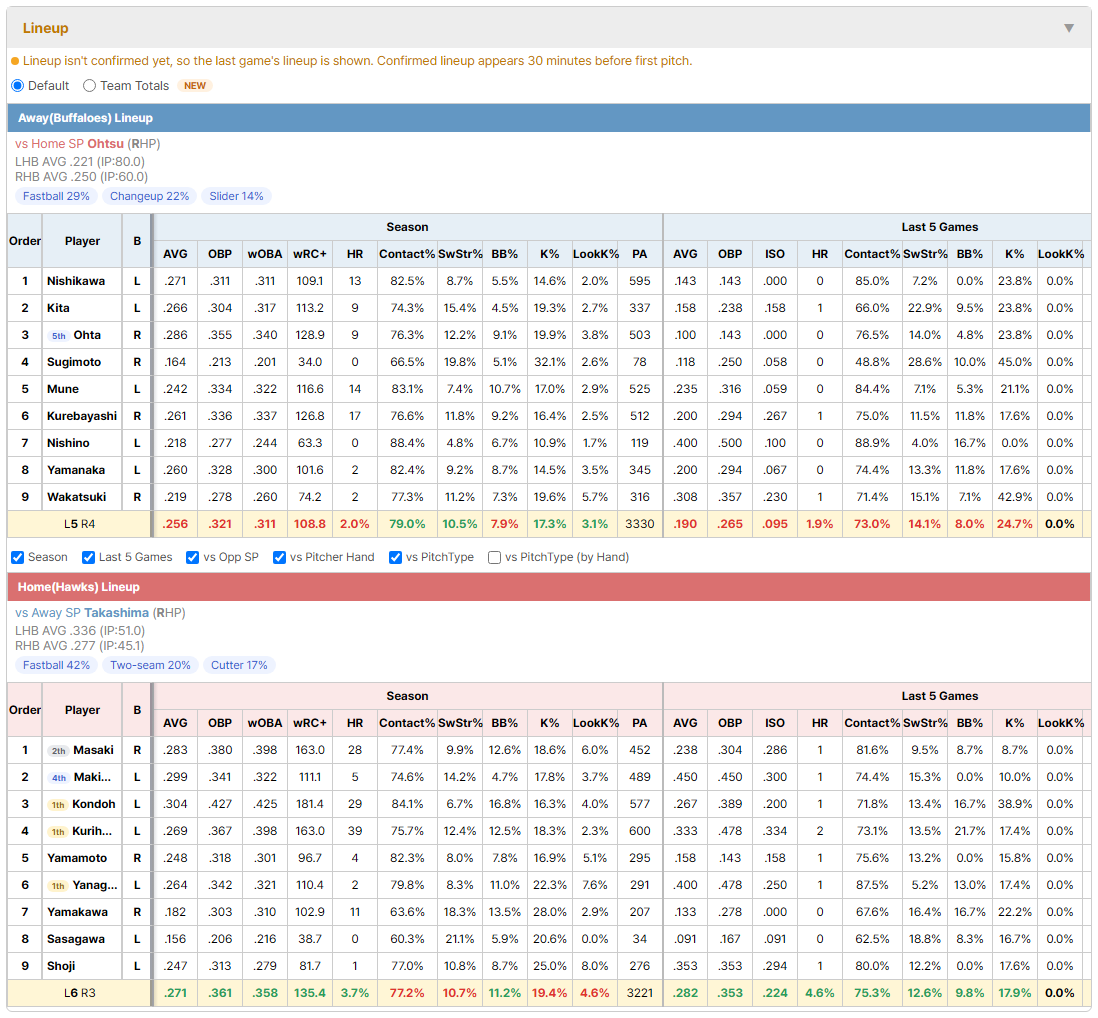The height and width of the screenshot is (1018, 1098).
Task: Click the 5th badge beside Ohta
Action: tap(59, 335)
